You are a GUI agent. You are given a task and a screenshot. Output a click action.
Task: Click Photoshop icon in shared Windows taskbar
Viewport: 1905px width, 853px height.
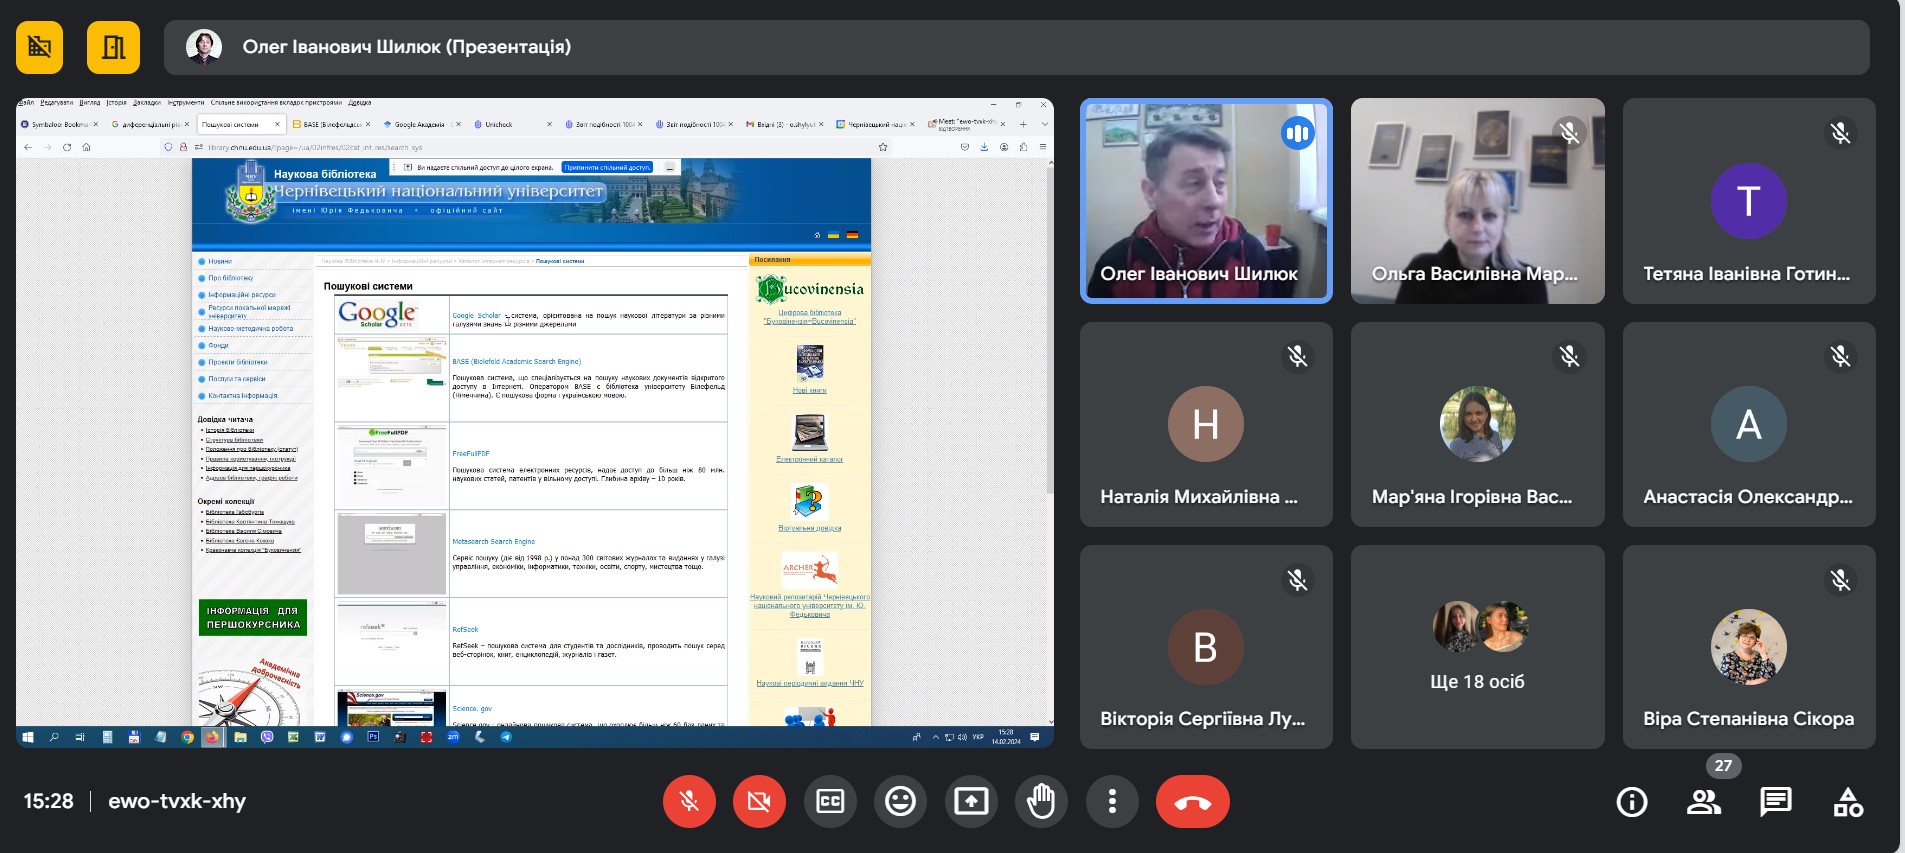click(x=373, y=737)
